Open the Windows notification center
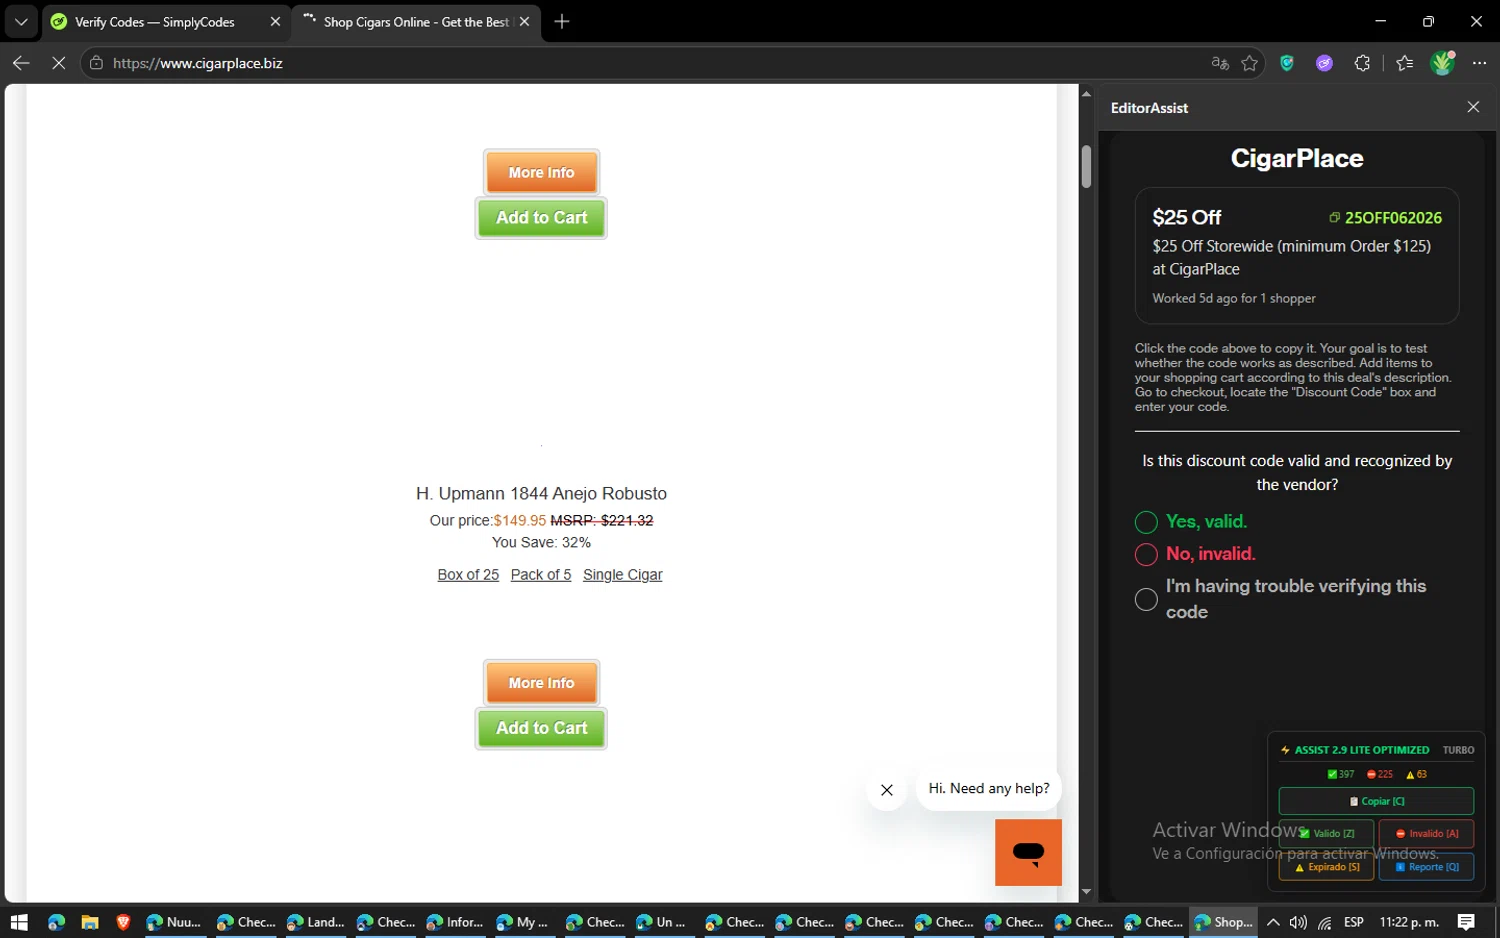 pyautogui.click(x=1466, y=922)
